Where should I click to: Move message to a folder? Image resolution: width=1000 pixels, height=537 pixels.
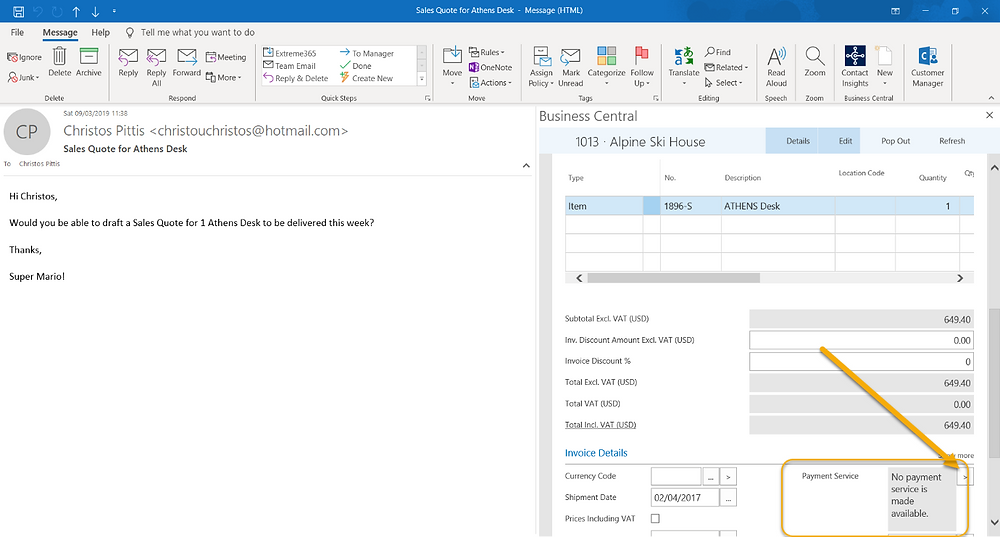coord(452,66)
